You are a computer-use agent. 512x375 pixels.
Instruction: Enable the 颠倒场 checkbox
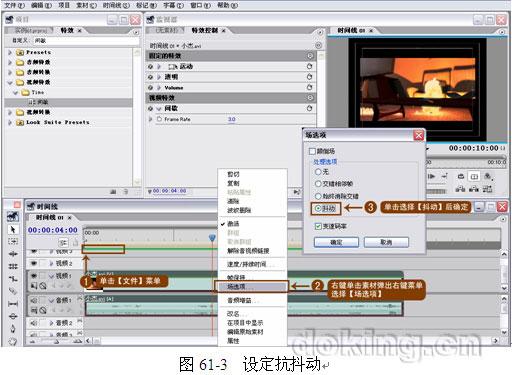pos(312,151)
